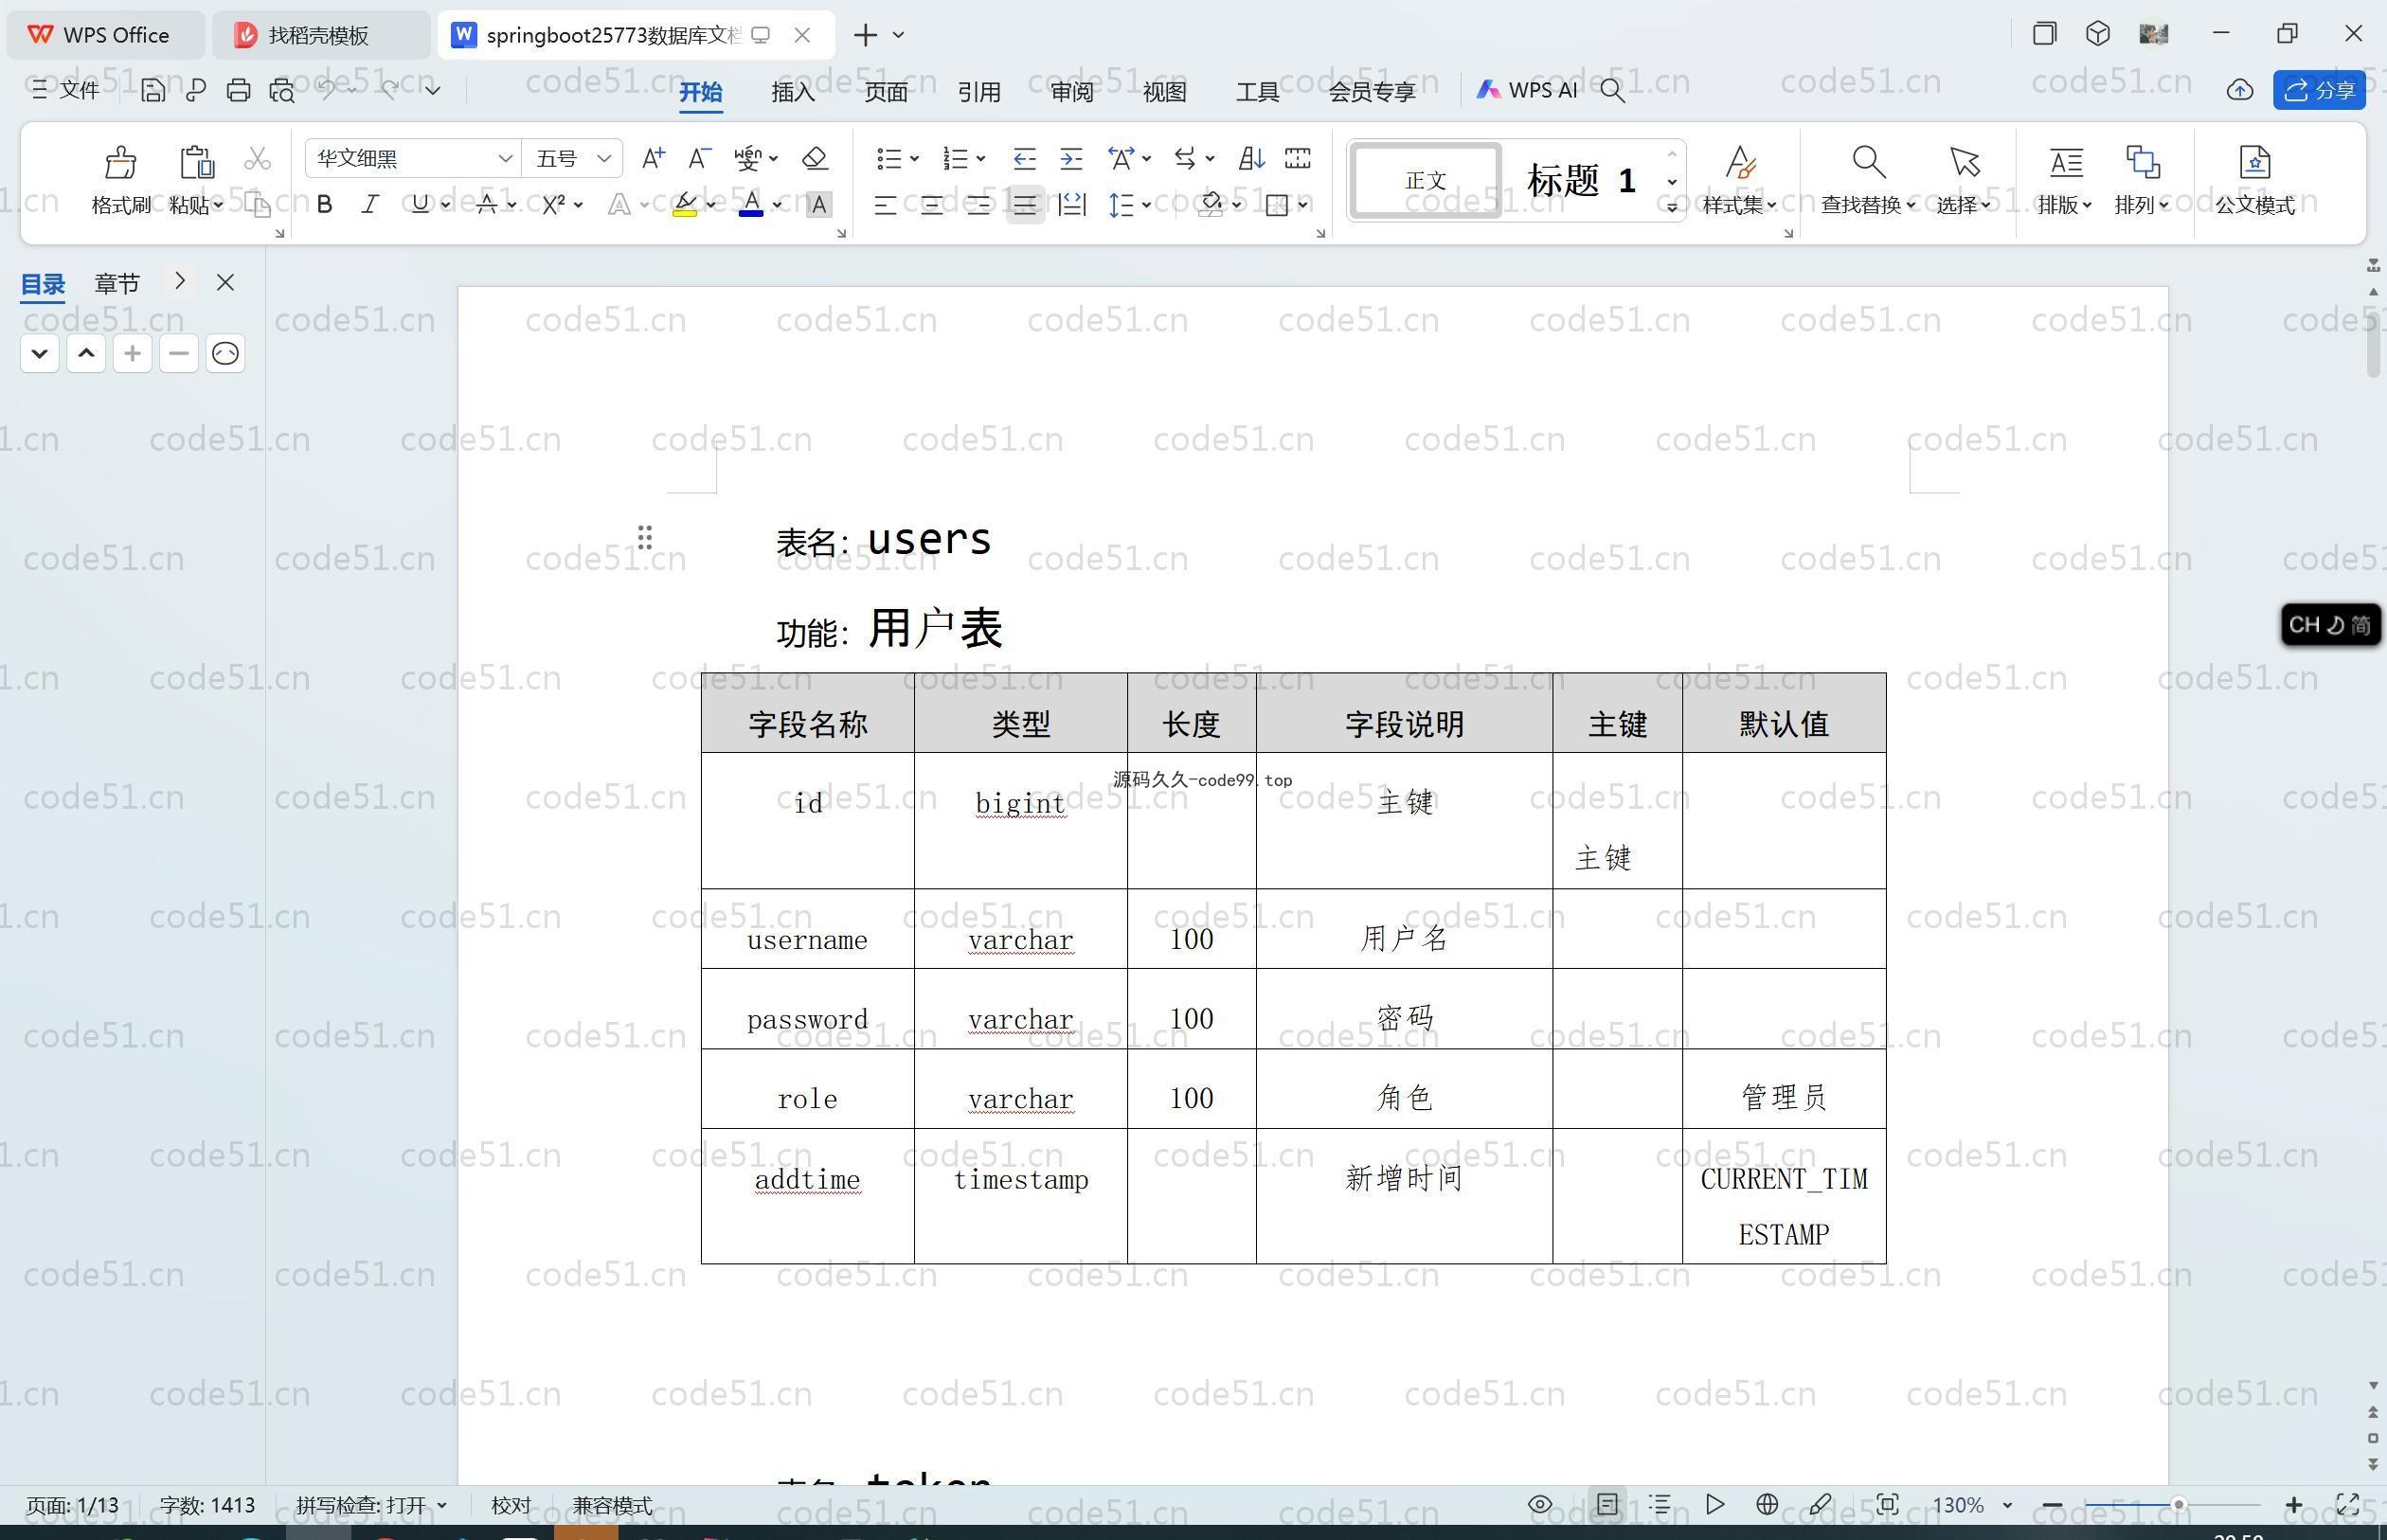This screenshot has width=2387, height=1540.
Task: Toggle Superscript X² formatting
Action: pyautogui.click(x=553, y=205)
